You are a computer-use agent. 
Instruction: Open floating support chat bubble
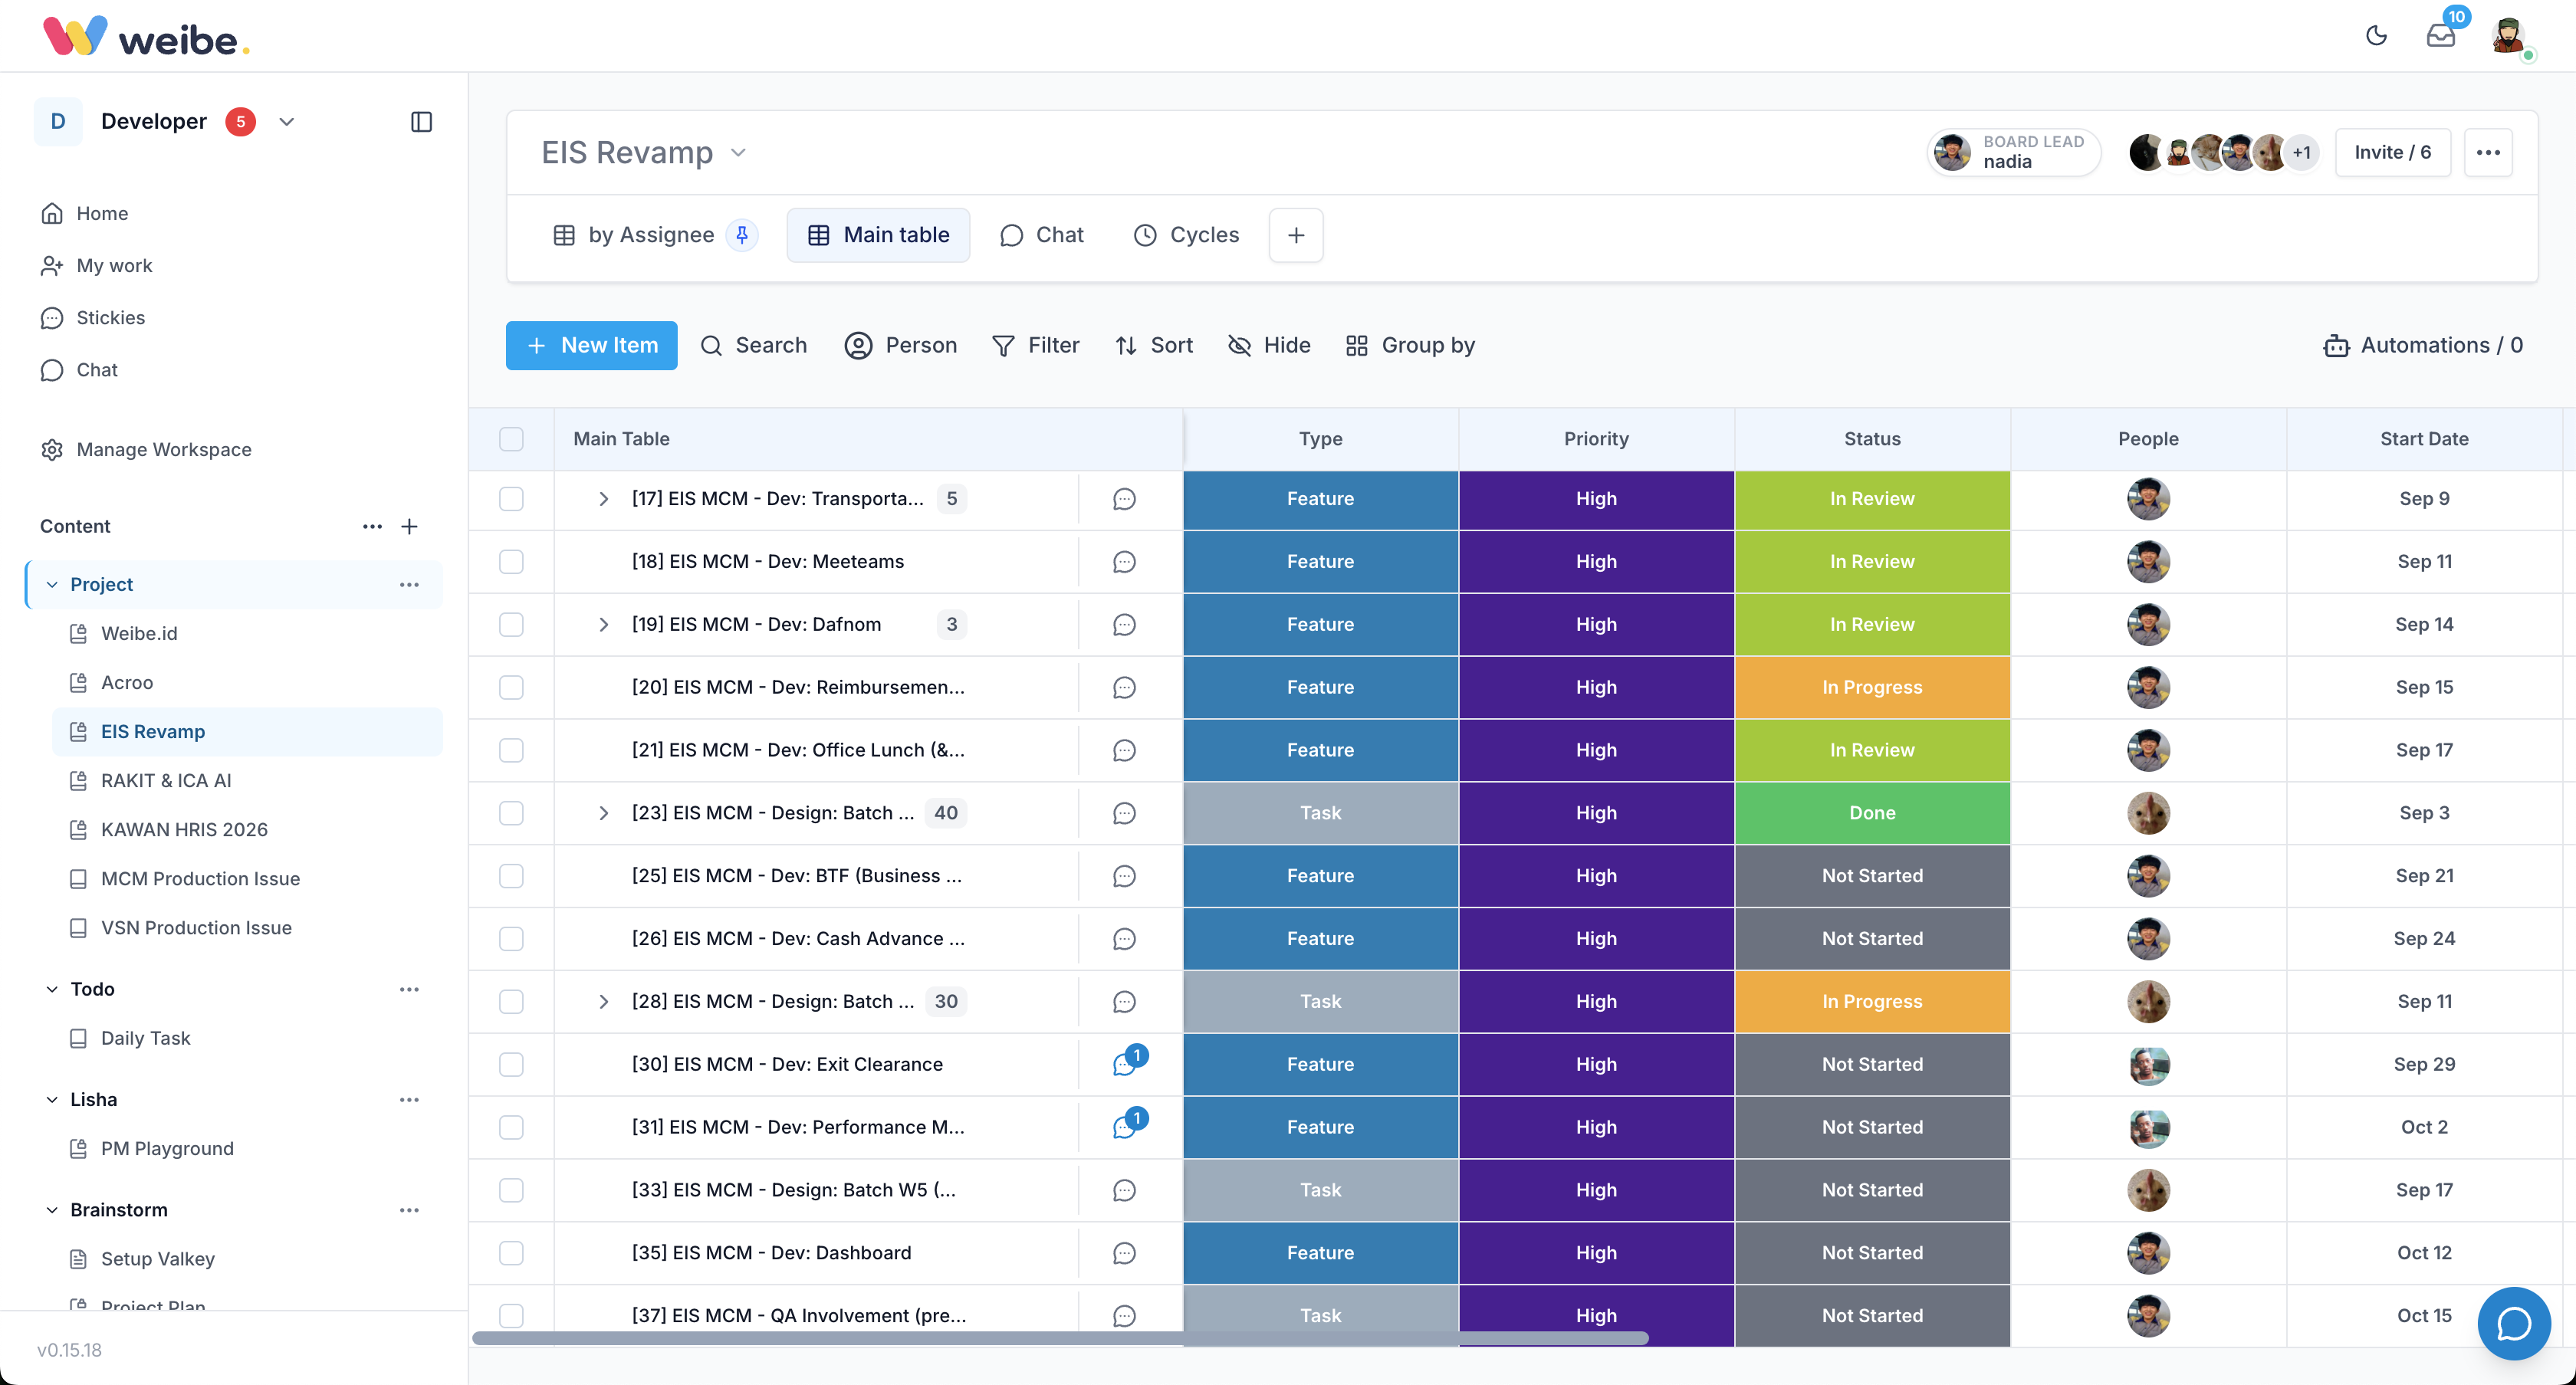[x=2513, y=1323]
